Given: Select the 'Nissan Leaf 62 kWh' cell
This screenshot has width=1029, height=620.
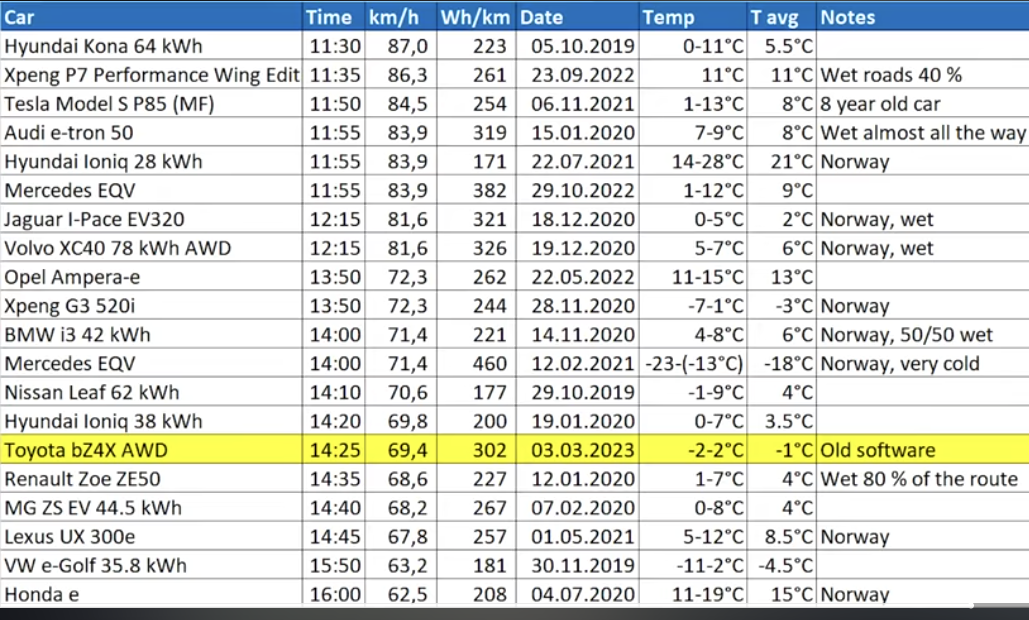Looking at the screenshot, I should [x=152, y=392].
